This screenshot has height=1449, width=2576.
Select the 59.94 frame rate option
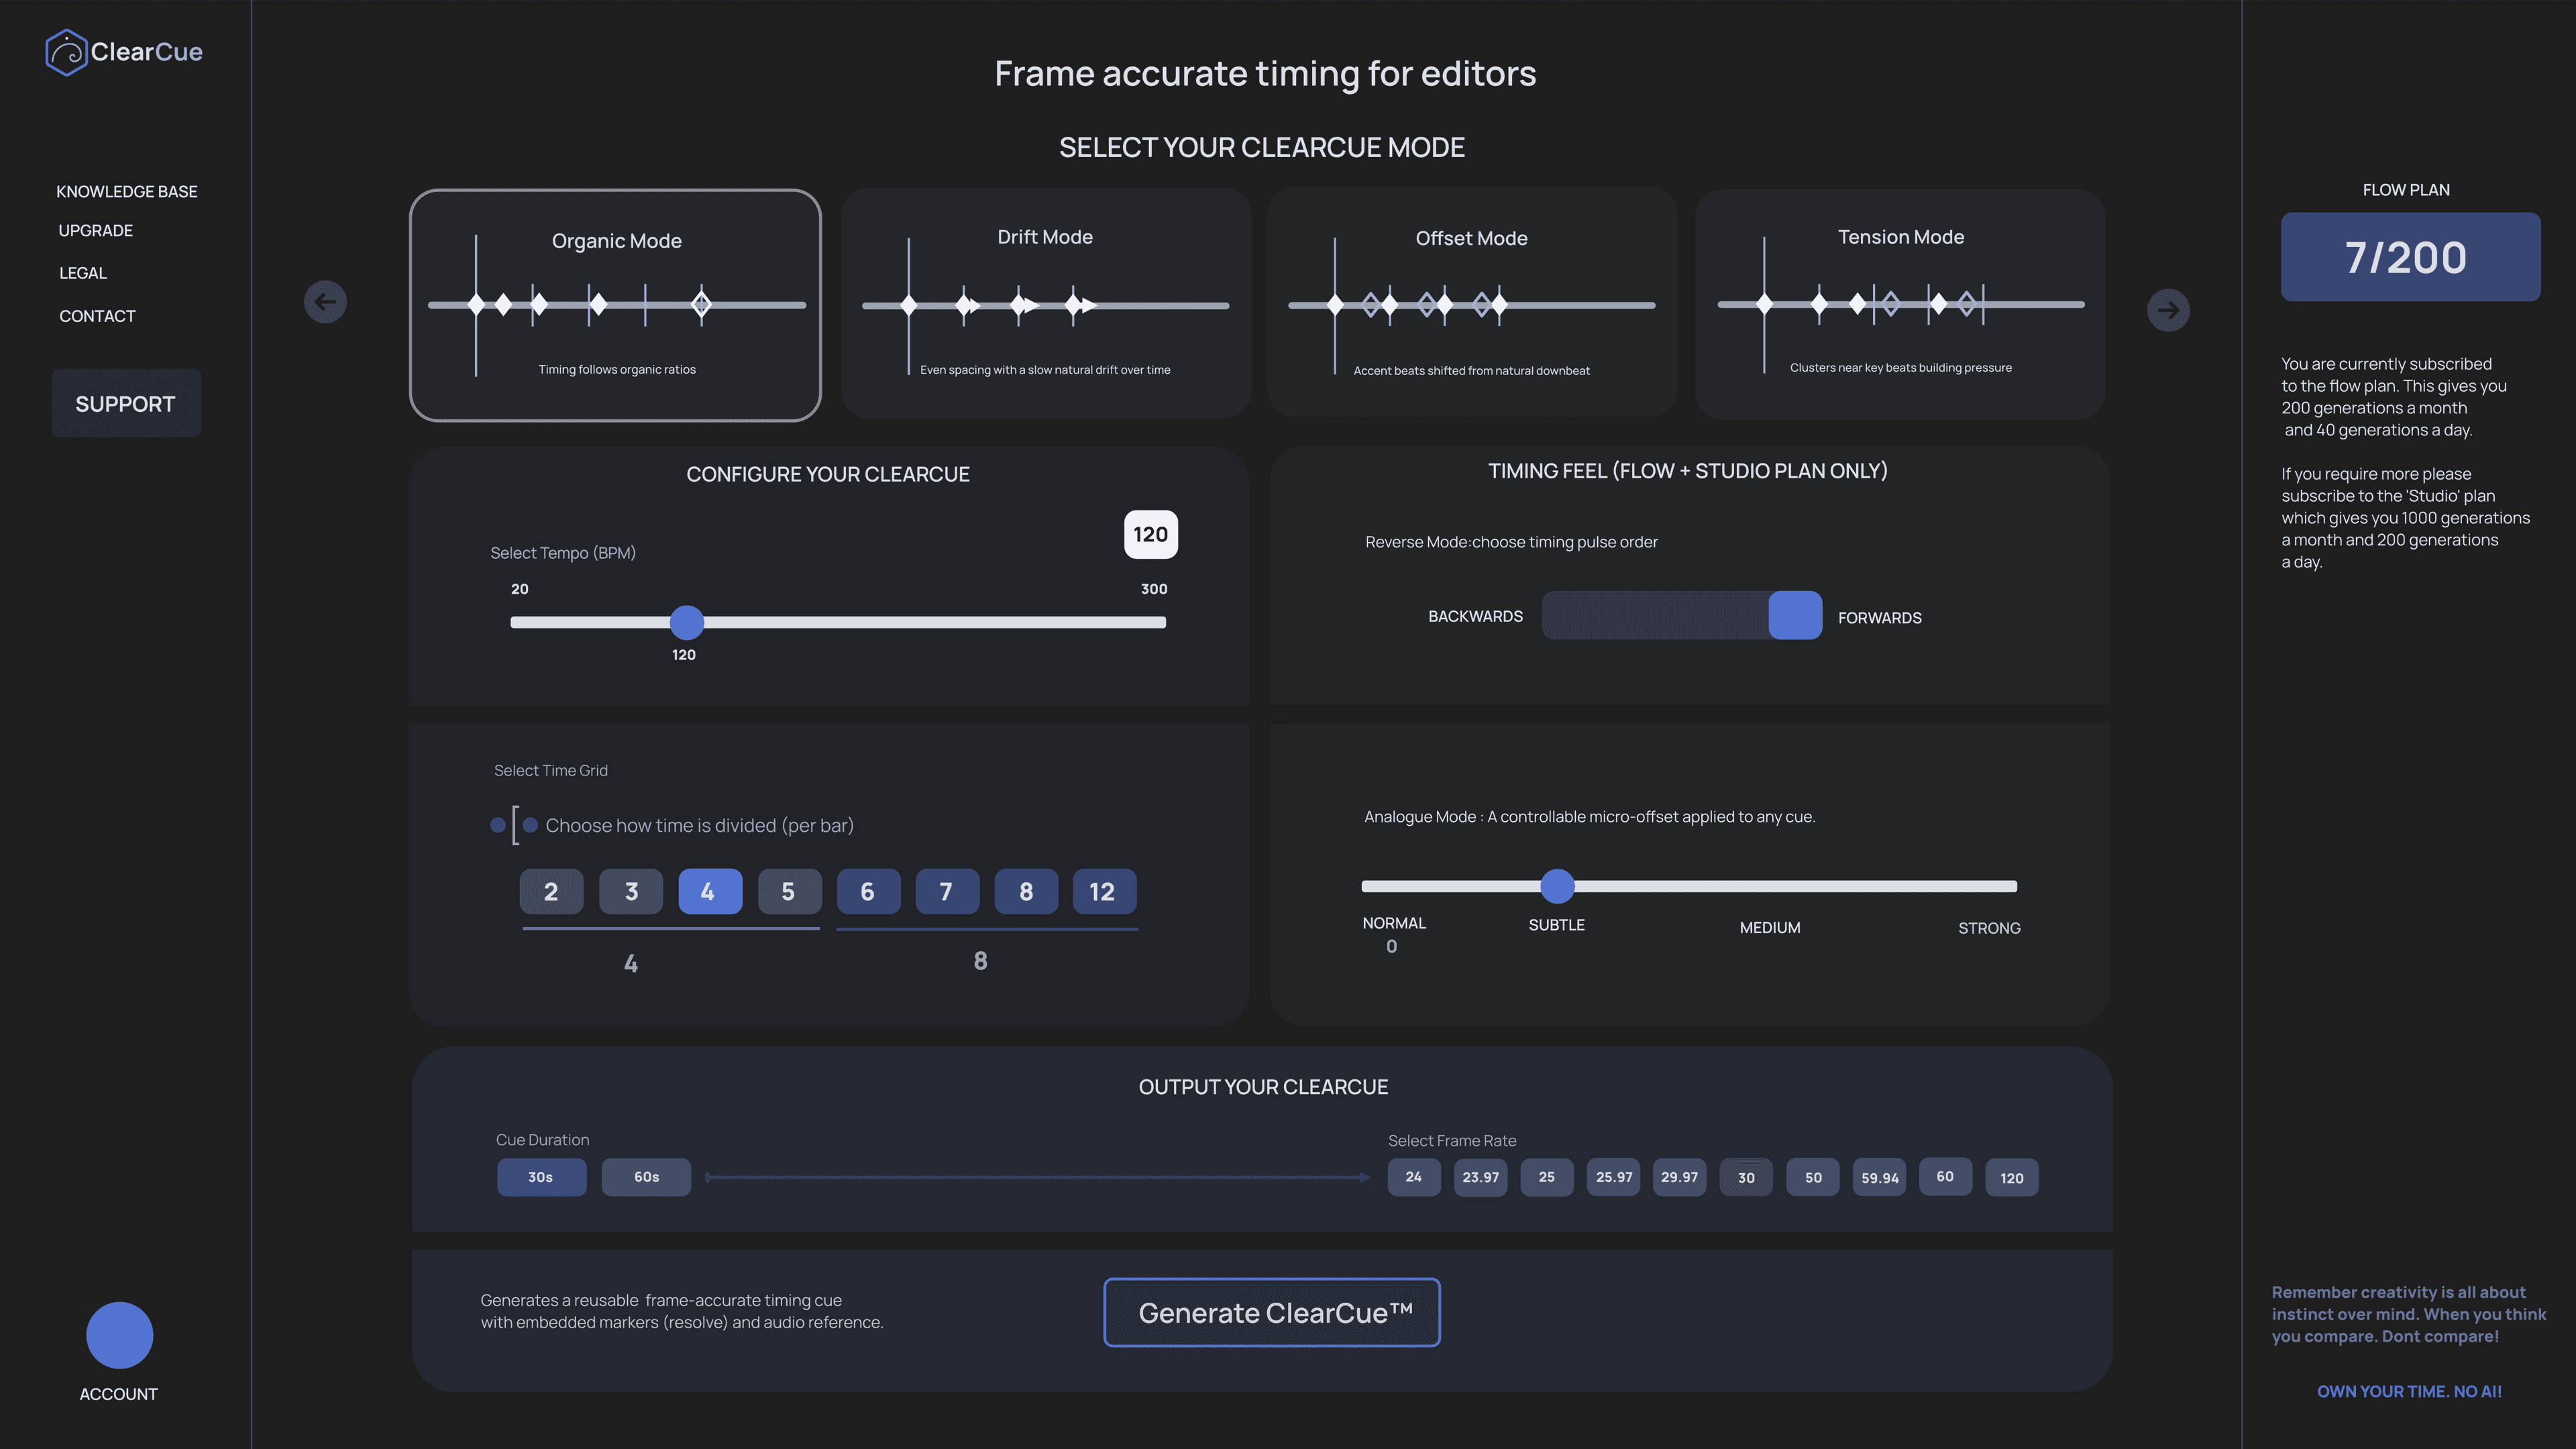click(x=1879, y=1177)
